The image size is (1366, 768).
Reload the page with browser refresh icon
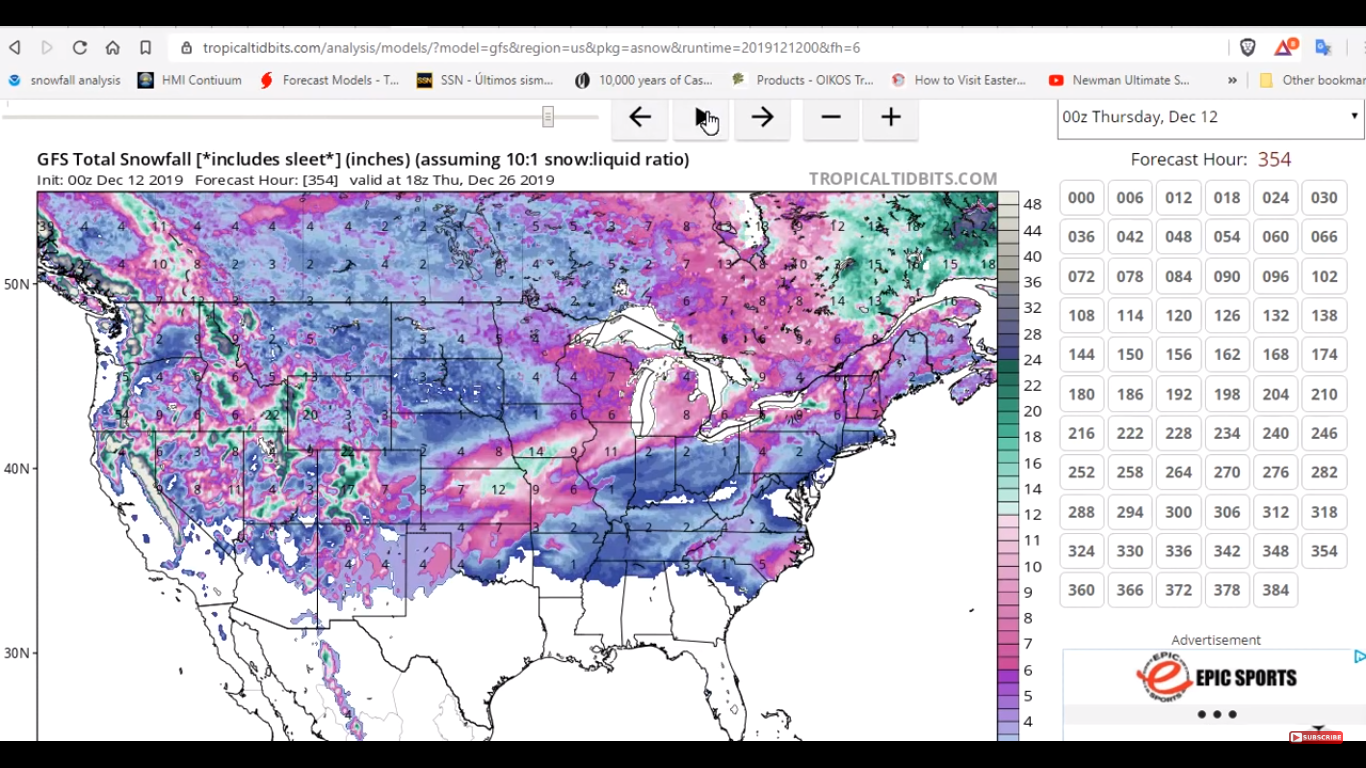click(80, 48)
